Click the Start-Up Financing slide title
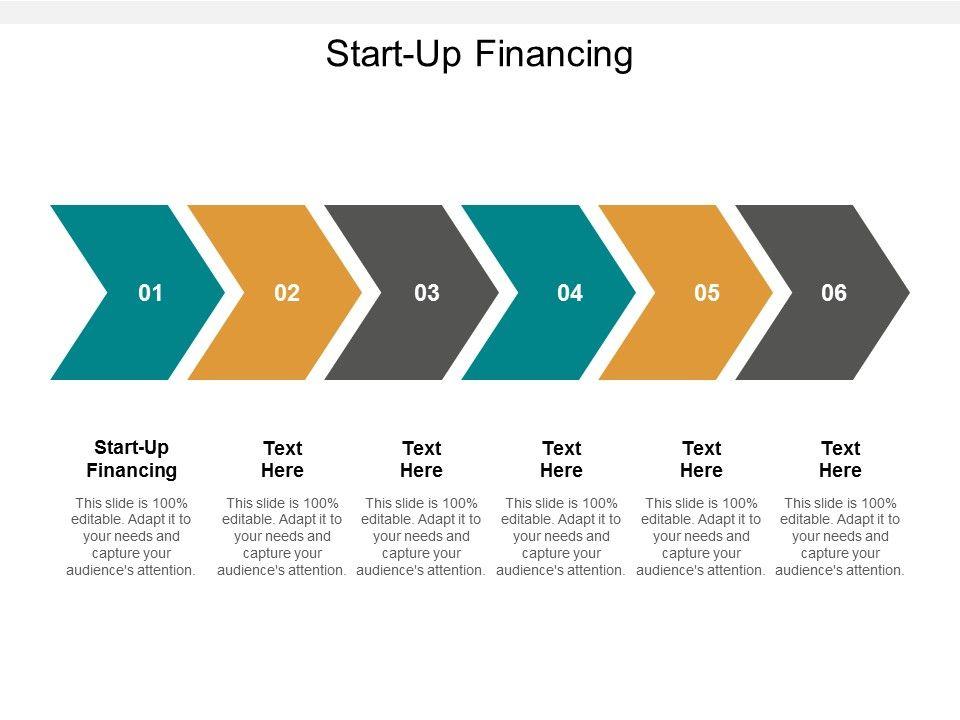The width and height of the screenshot is (960, 720). (x=479, y=54)
